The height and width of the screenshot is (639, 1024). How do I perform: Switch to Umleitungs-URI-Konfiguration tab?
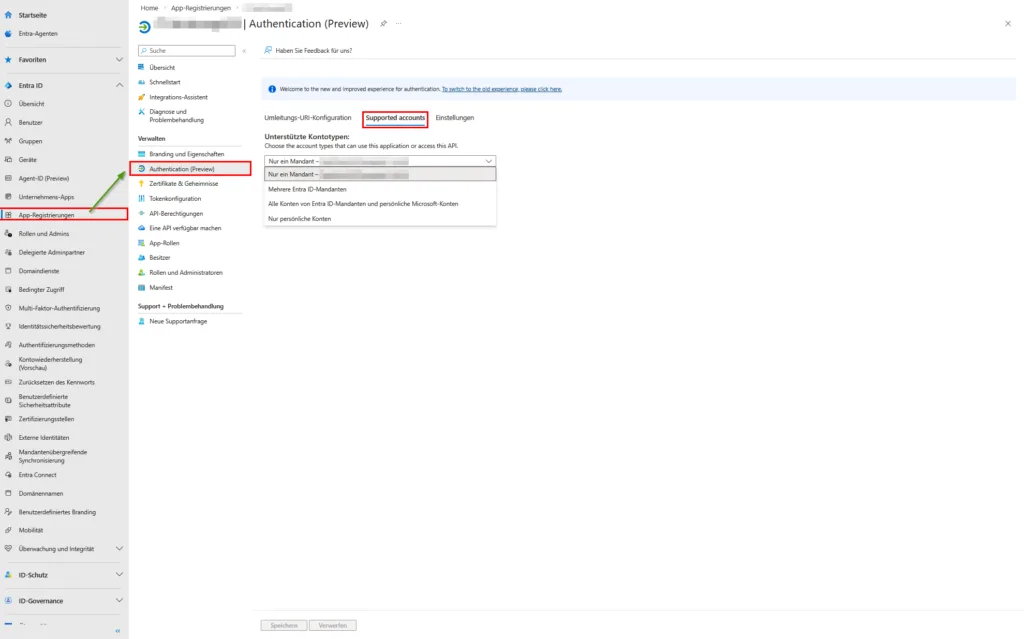coord(307,118)
